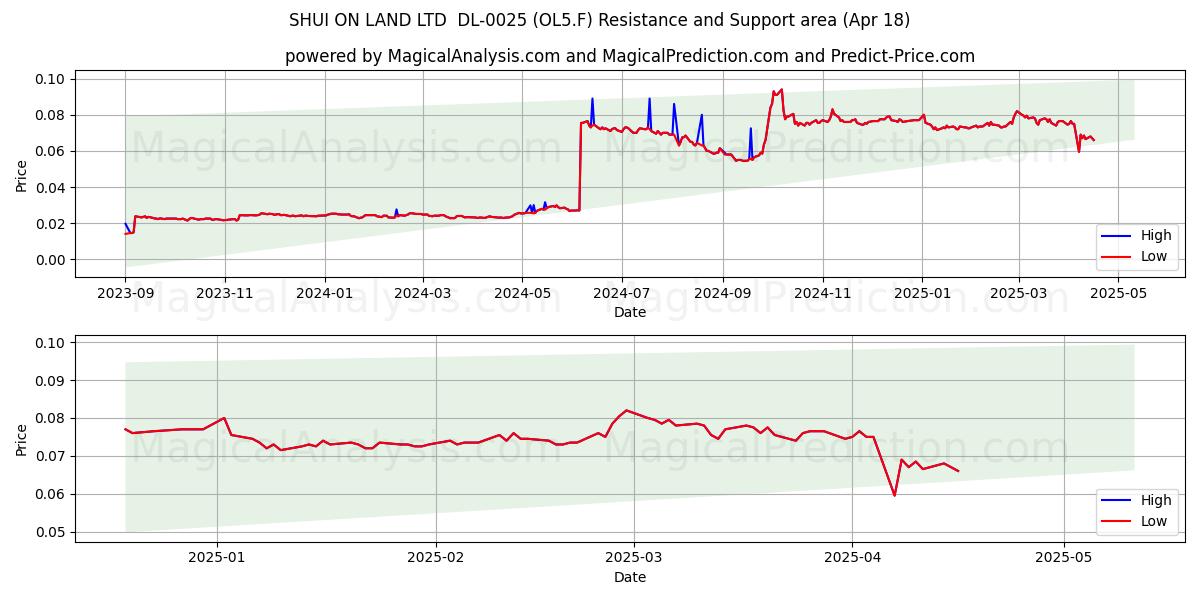
Task: Click the SHUI ON LAND LTD chart title
Action: [599, 20]
